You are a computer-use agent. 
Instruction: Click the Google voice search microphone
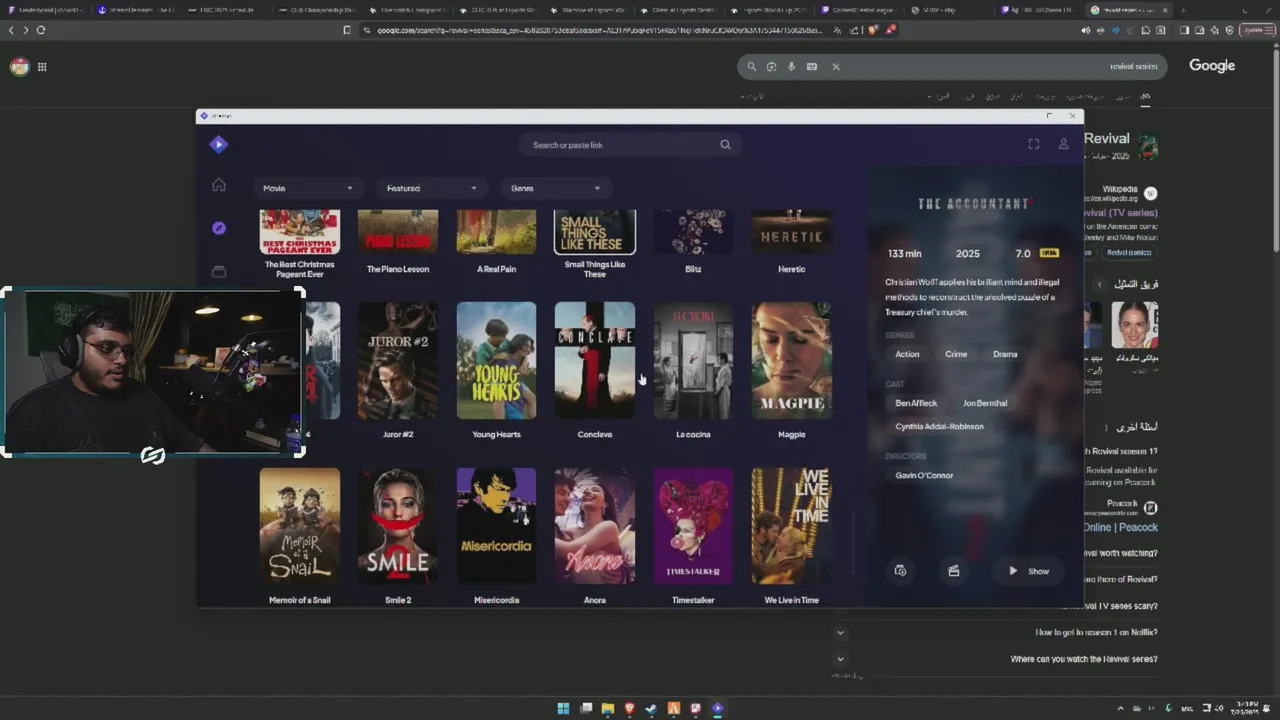(x=791, y=67)
